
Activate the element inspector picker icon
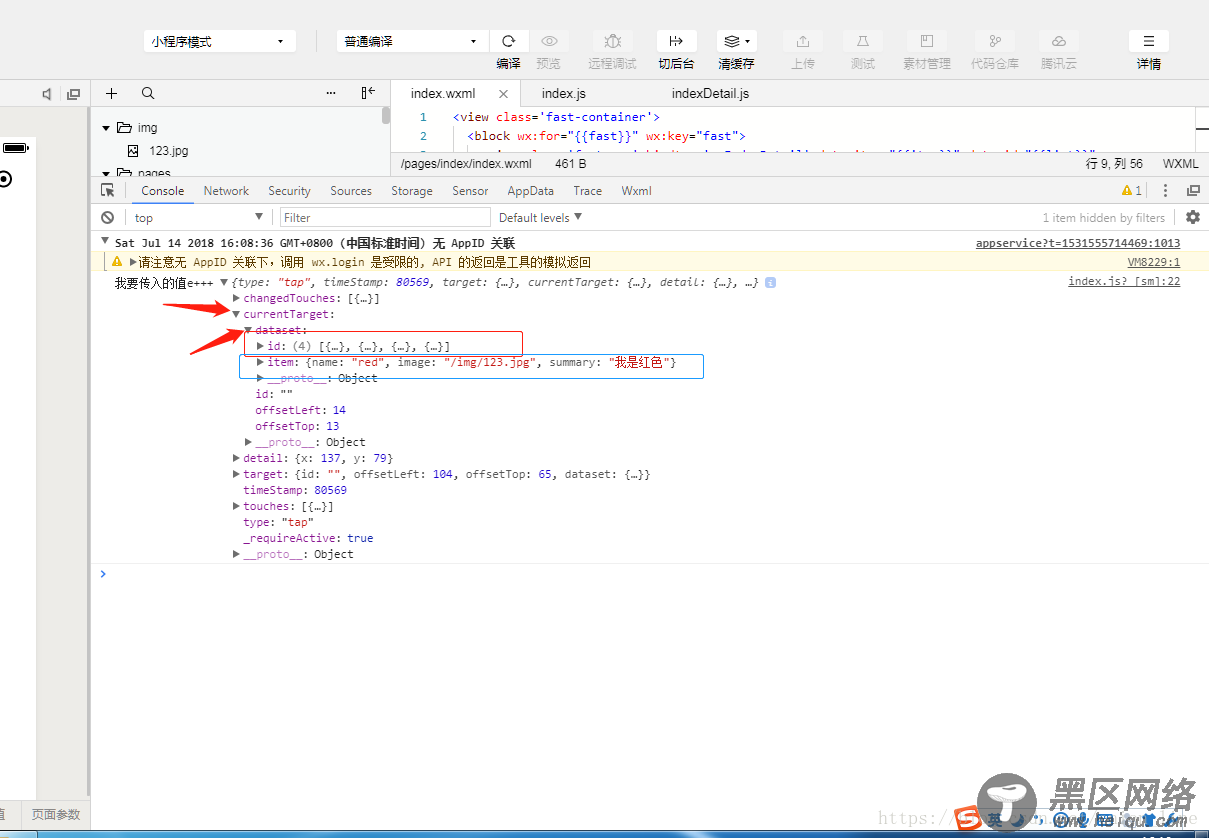(108, 190)
